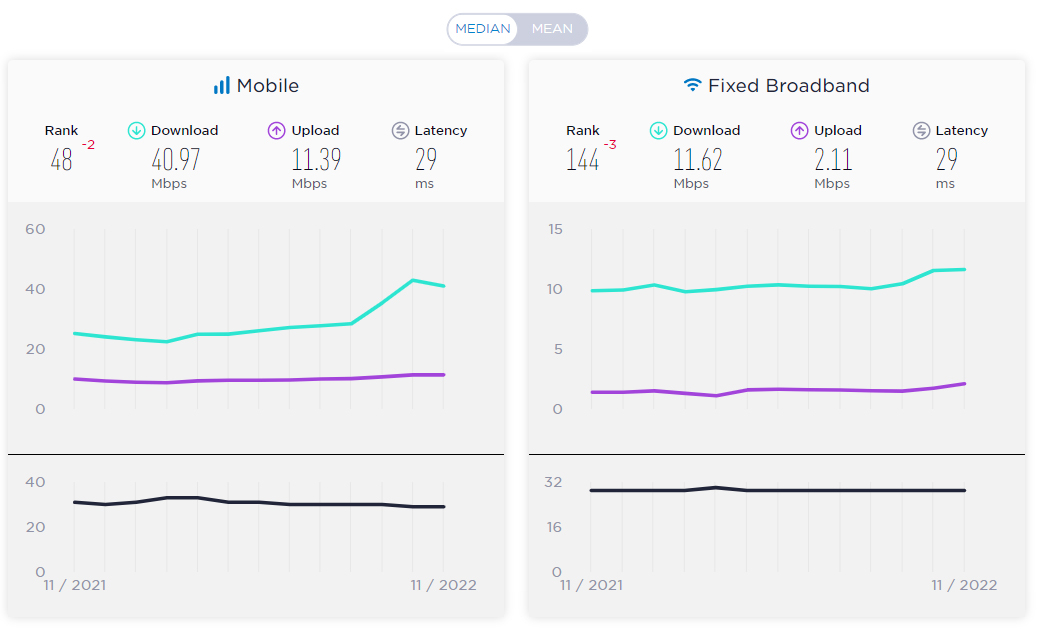Click the Fixed Broadband Upload icon

[799, 130]
